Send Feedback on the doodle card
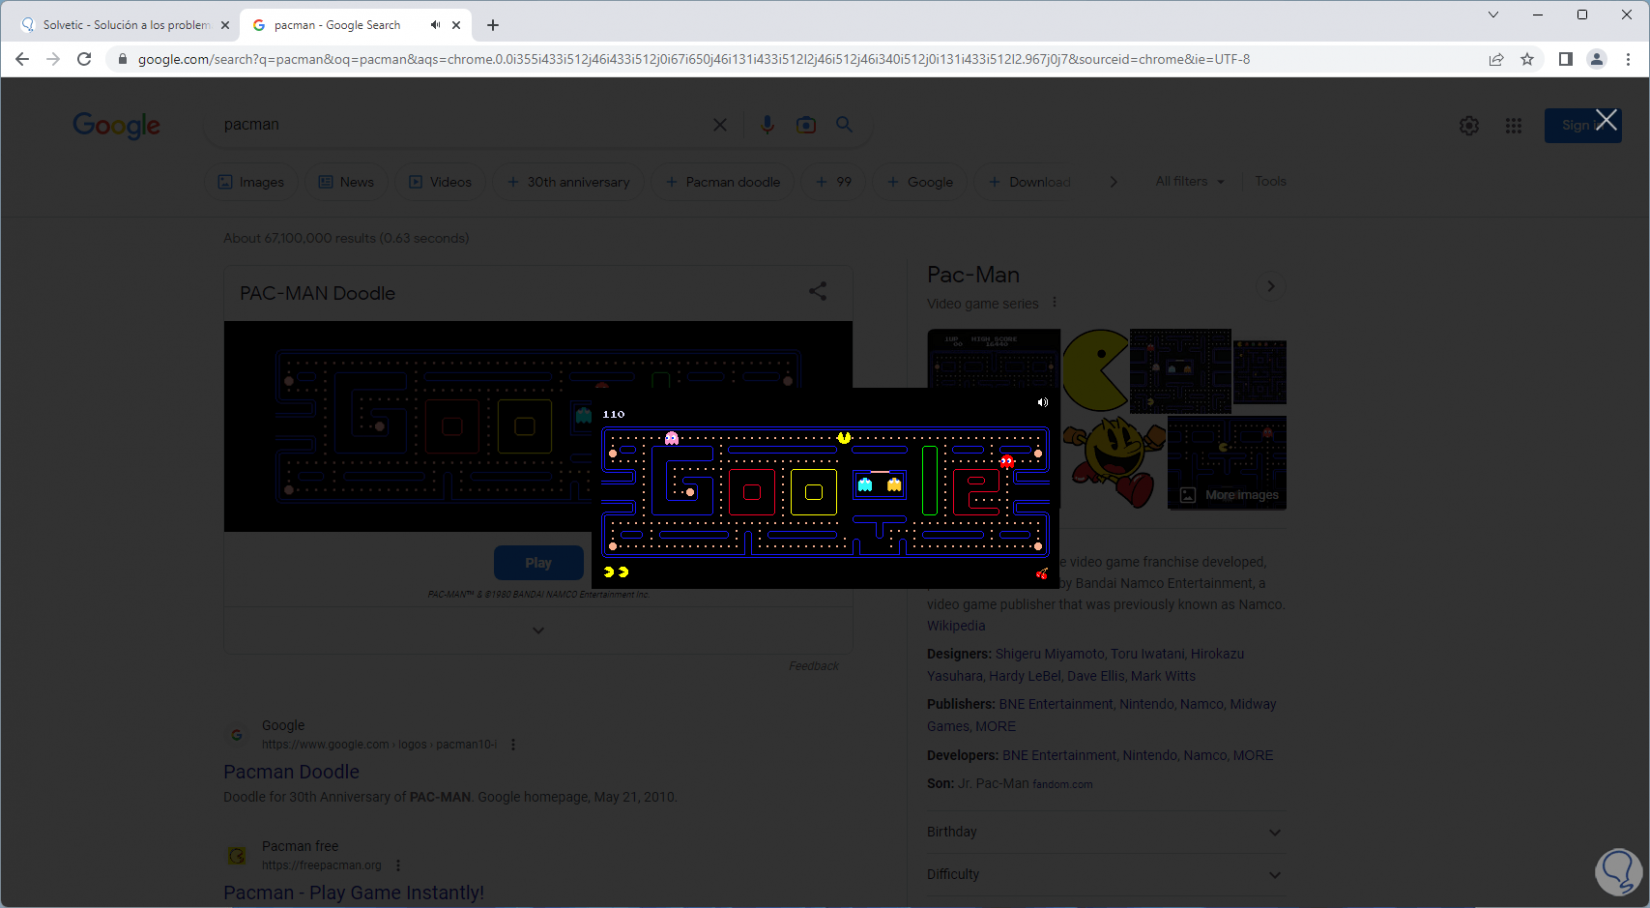The width and height of the screenshot is (1650, 908). 813,666
